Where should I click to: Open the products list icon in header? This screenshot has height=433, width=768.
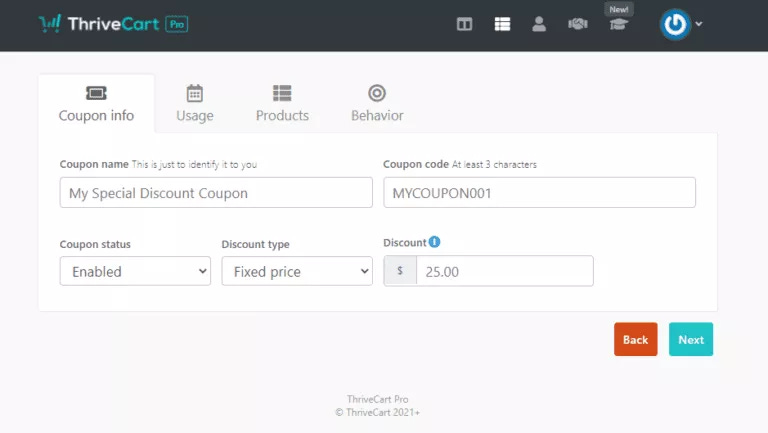(502, 24)
